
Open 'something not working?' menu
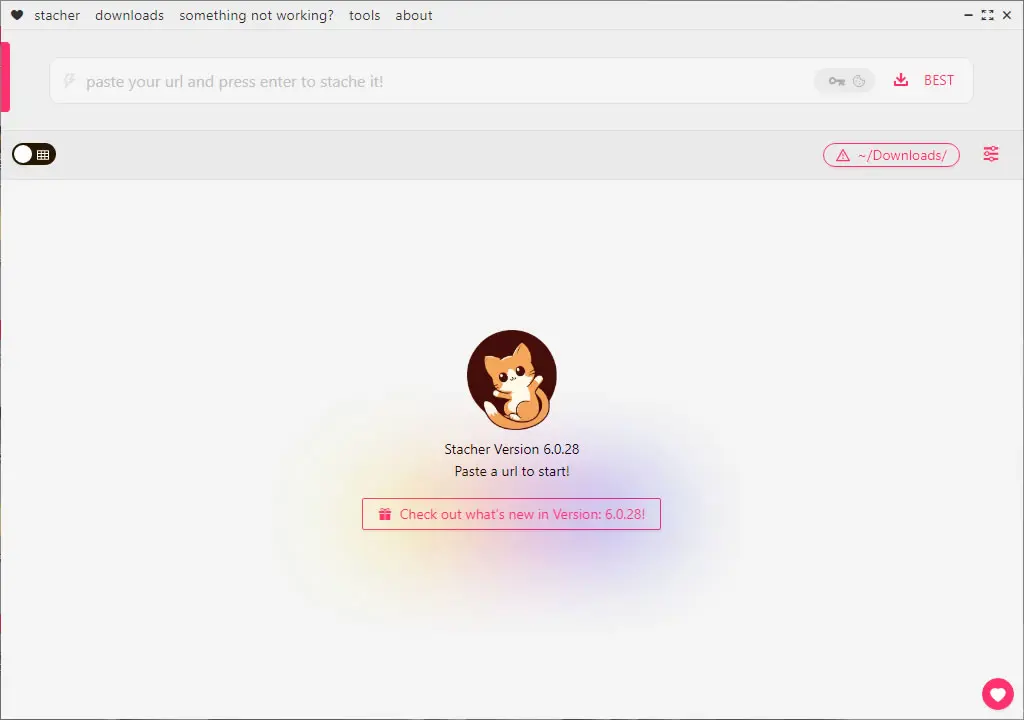coord(256,15)
